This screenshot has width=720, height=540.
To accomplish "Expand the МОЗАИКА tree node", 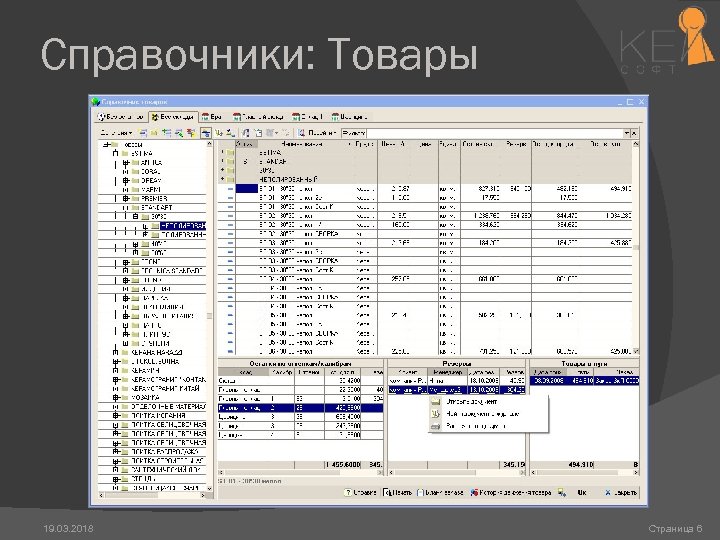I will tap(116, 397).
